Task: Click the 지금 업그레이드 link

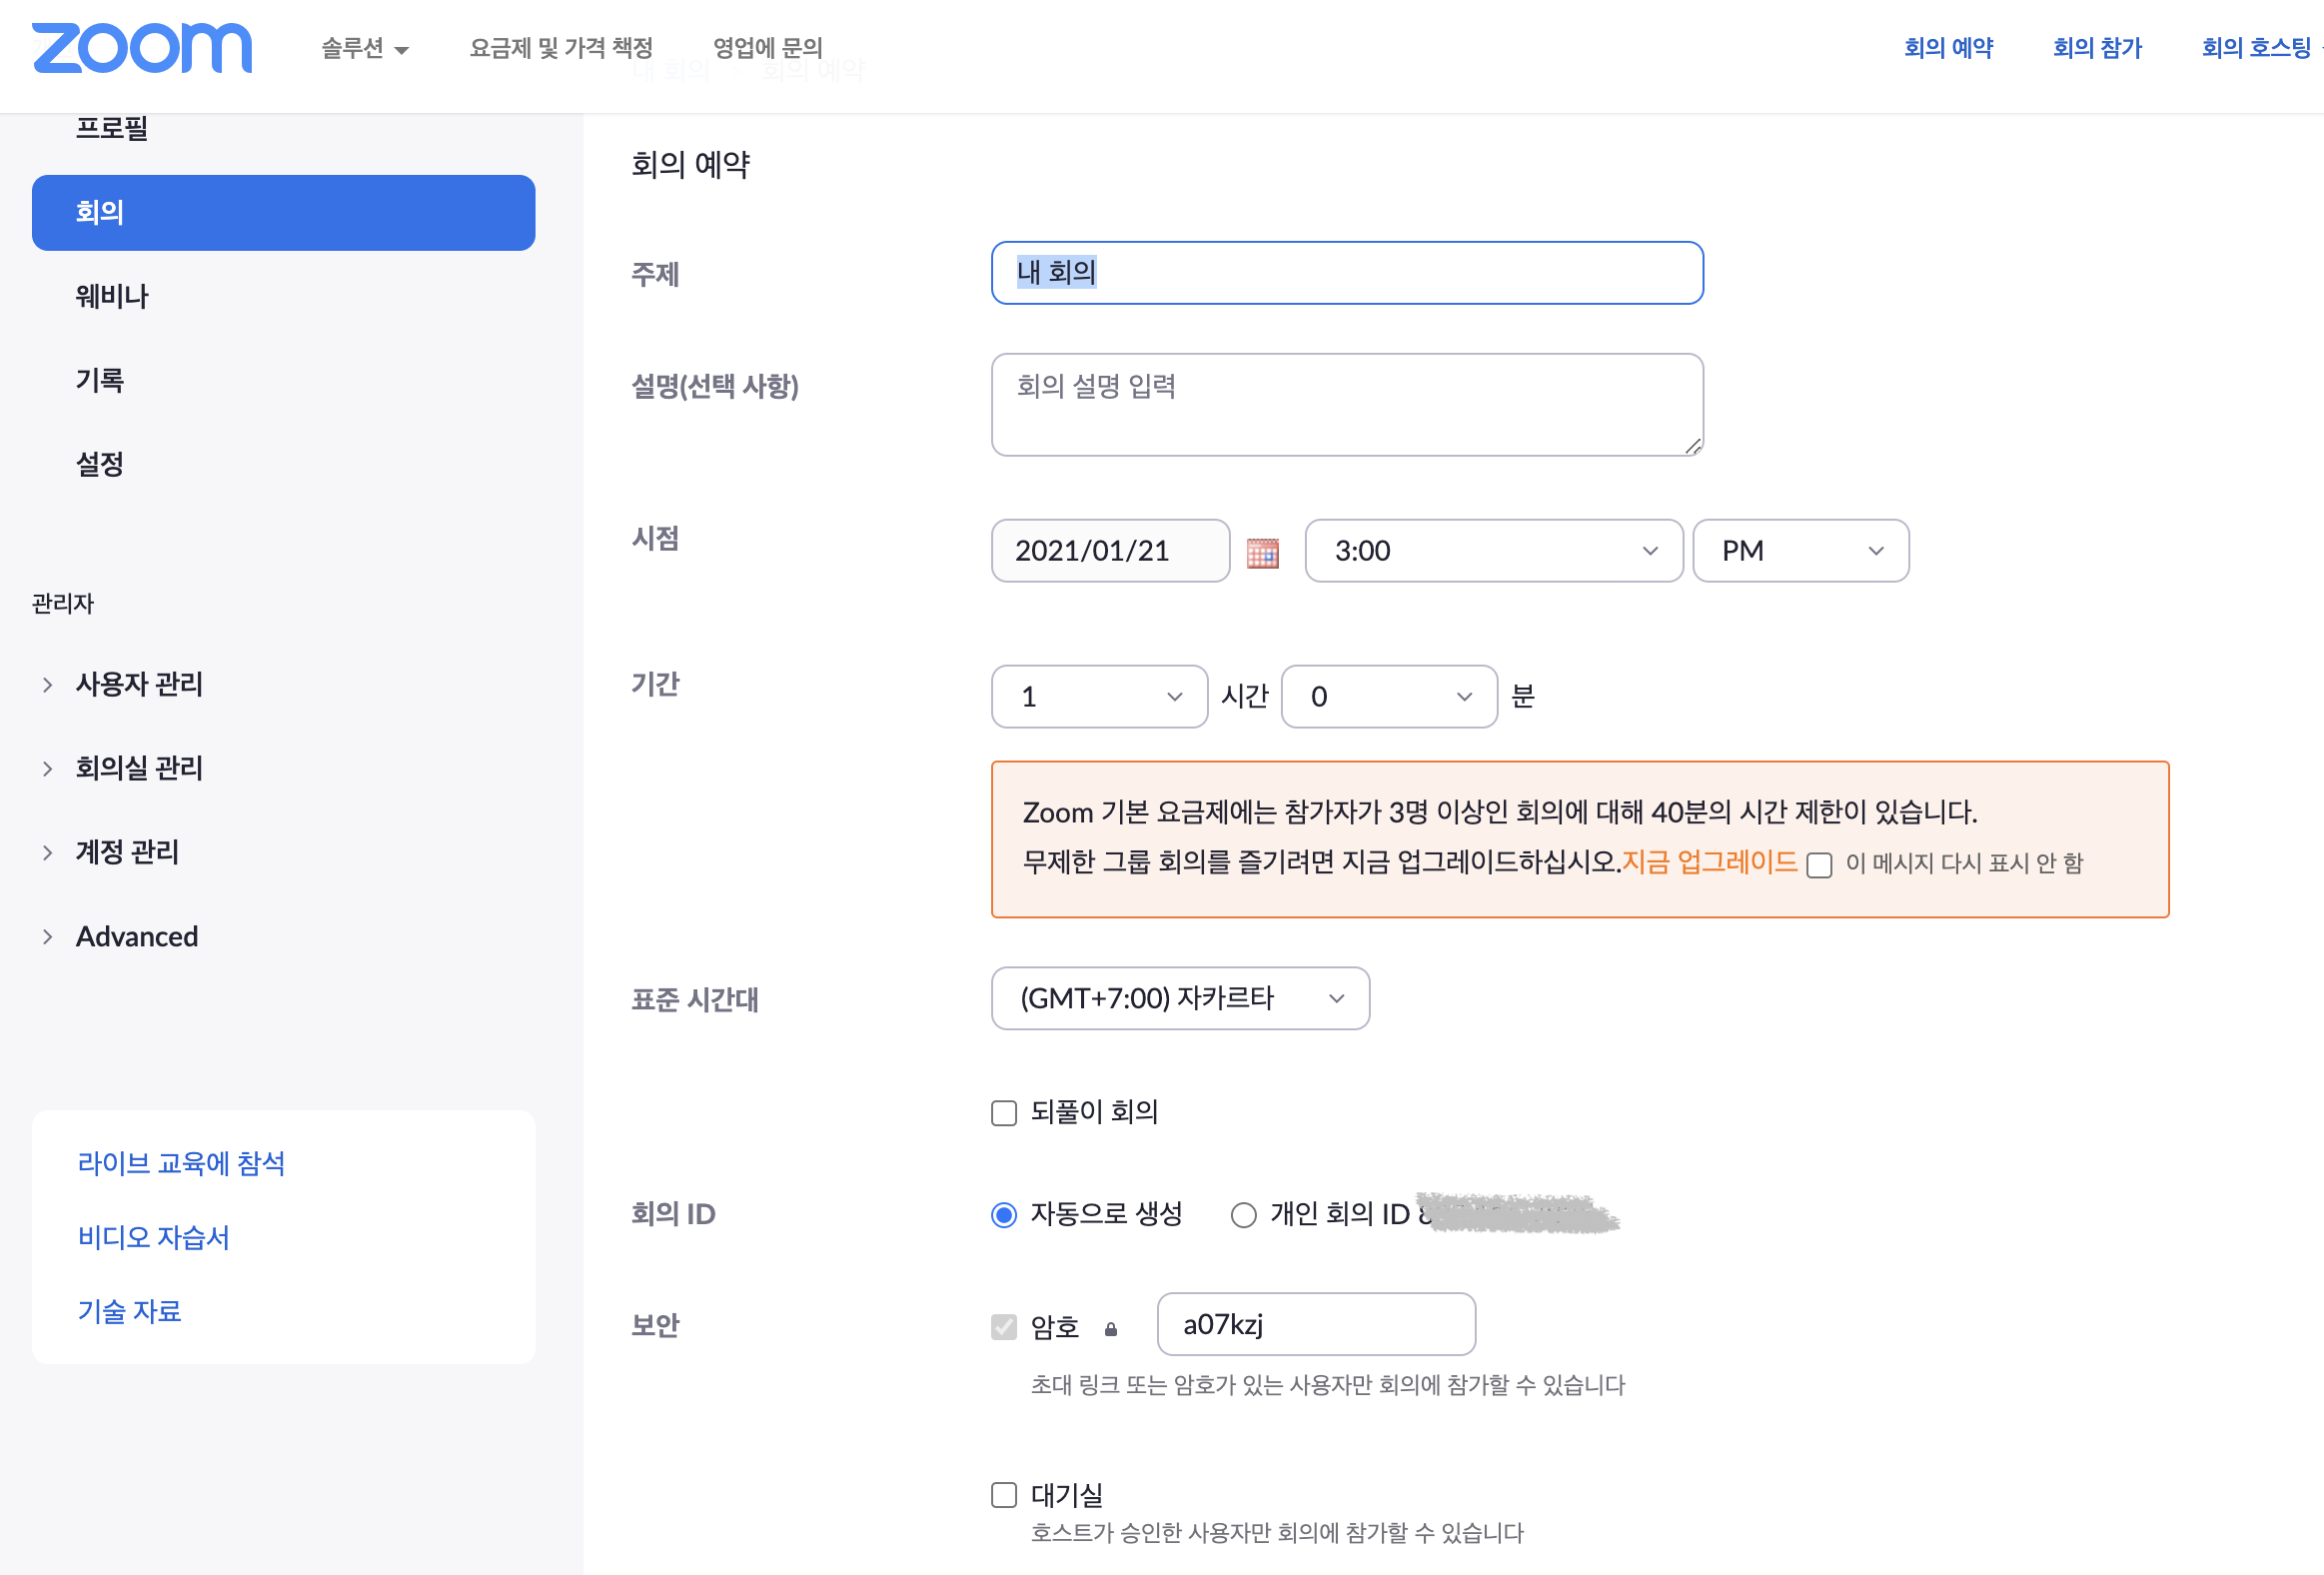Action: (x=1709, y=862)
